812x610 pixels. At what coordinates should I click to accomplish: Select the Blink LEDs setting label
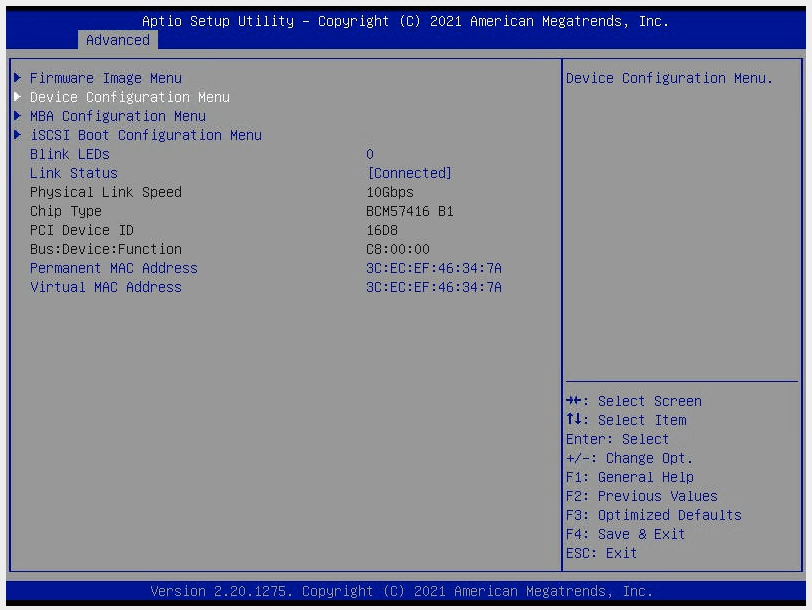pyautogui.click(x=69, y=154)
